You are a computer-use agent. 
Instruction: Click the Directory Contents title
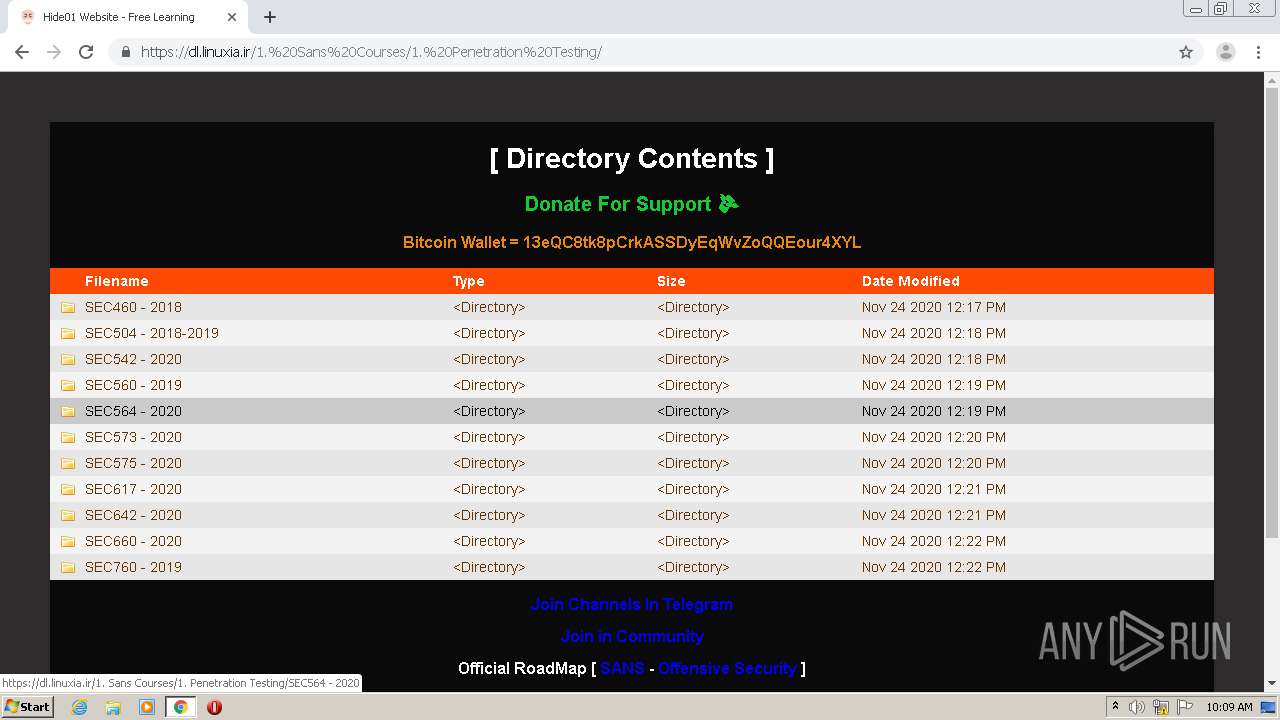tap(632, 159)
